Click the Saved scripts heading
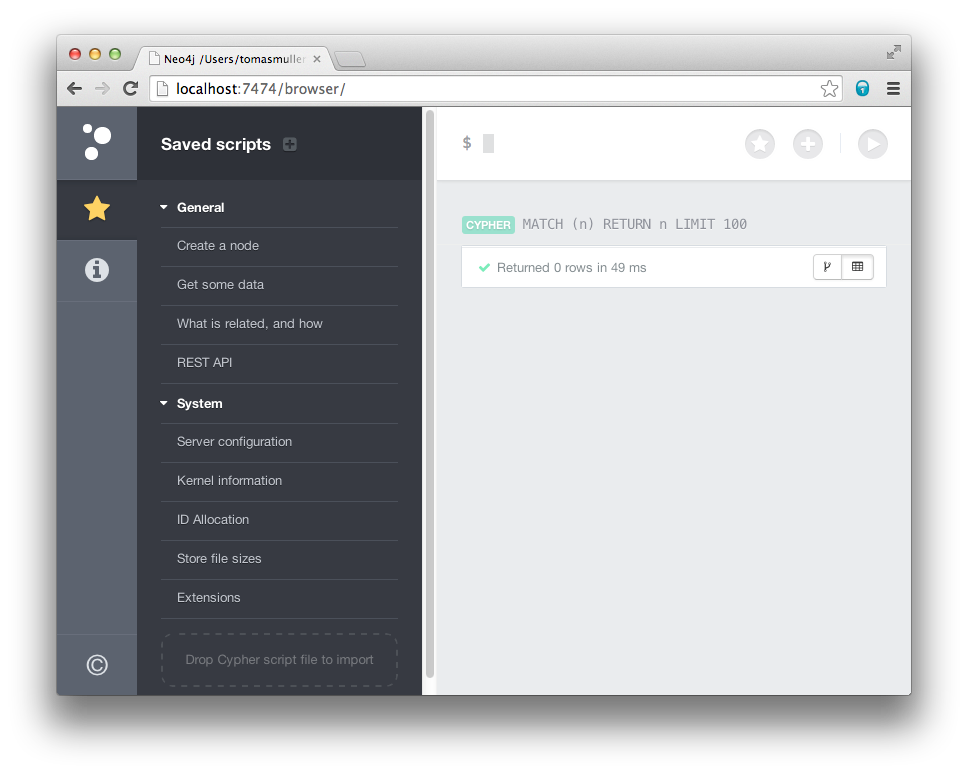The height and width of the screenshot is (774, 968). [x=215, y=144]
